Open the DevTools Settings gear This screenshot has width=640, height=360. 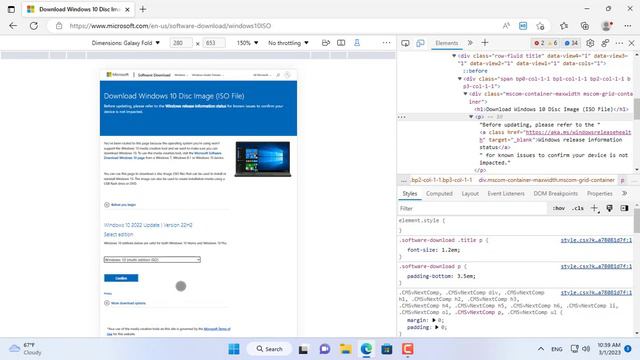(x=590, y=43)
